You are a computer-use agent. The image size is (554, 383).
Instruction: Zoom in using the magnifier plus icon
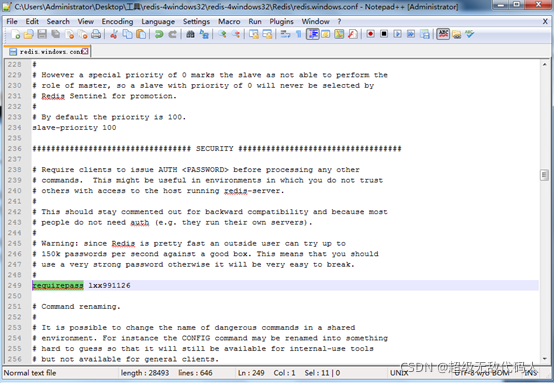pos(222,34)
